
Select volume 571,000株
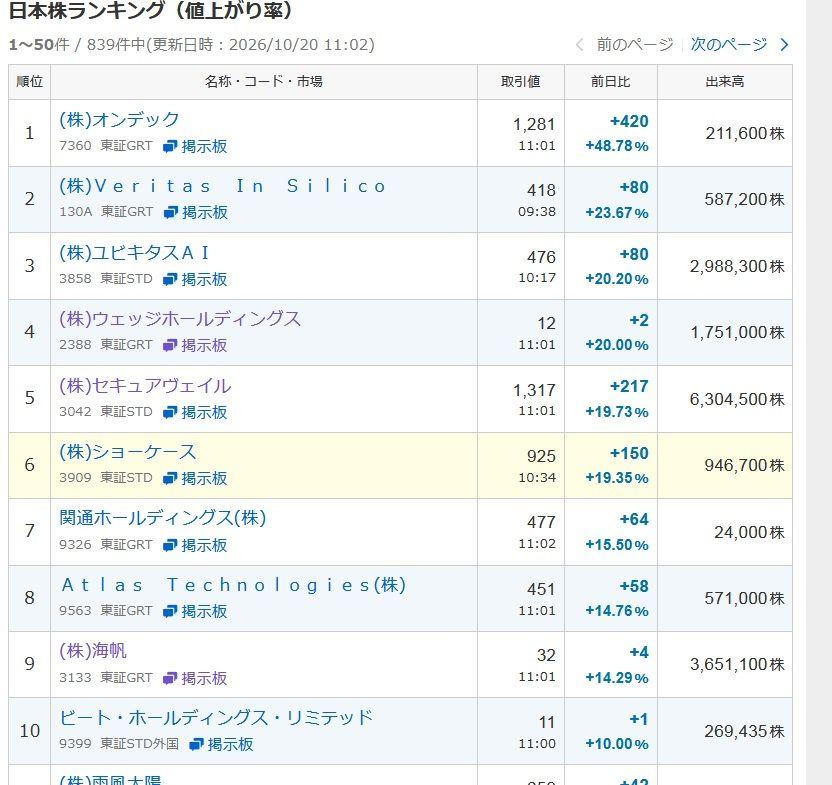(744, 599)
